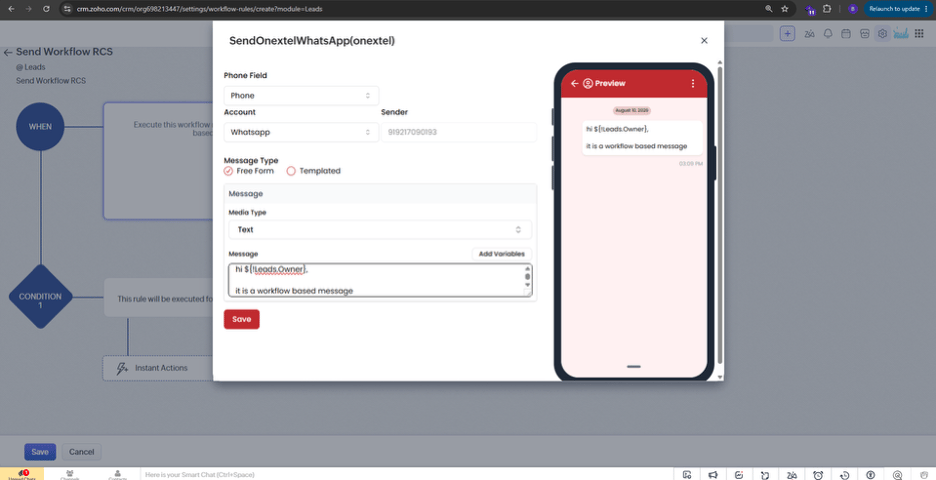
Task: Click the megaphone icon in bottom bar
Action: coord(713,475)
